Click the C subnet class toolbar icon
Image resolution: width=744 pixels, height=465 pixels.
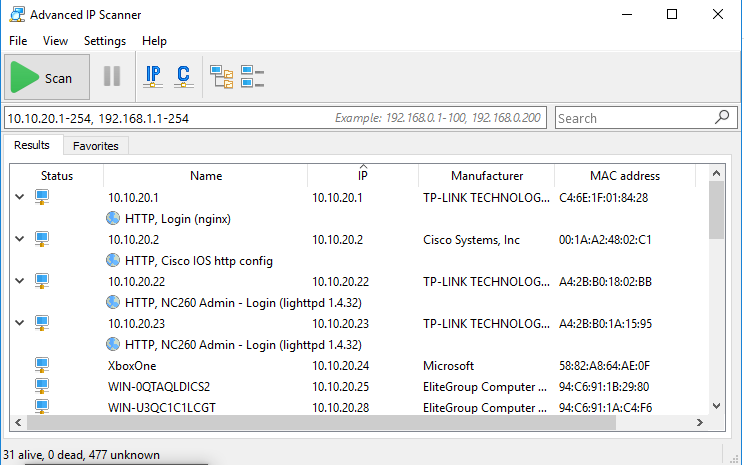point(184,76)
